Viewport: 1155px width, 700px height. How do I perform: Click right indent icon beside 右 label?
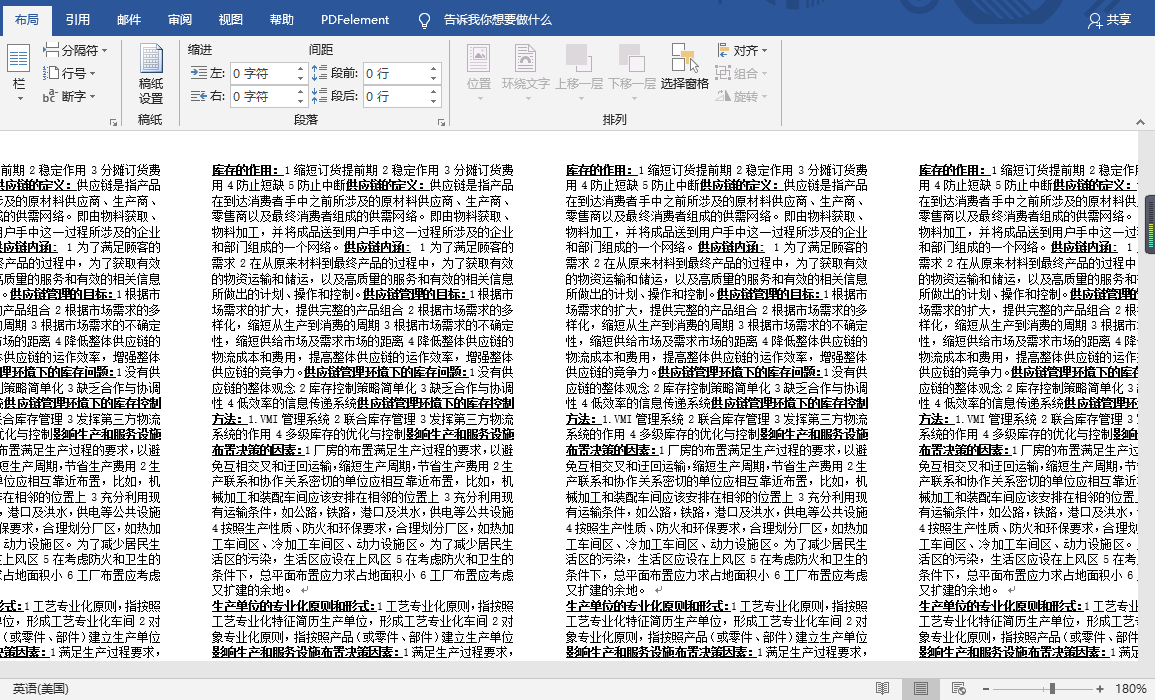tap(199, 96)
